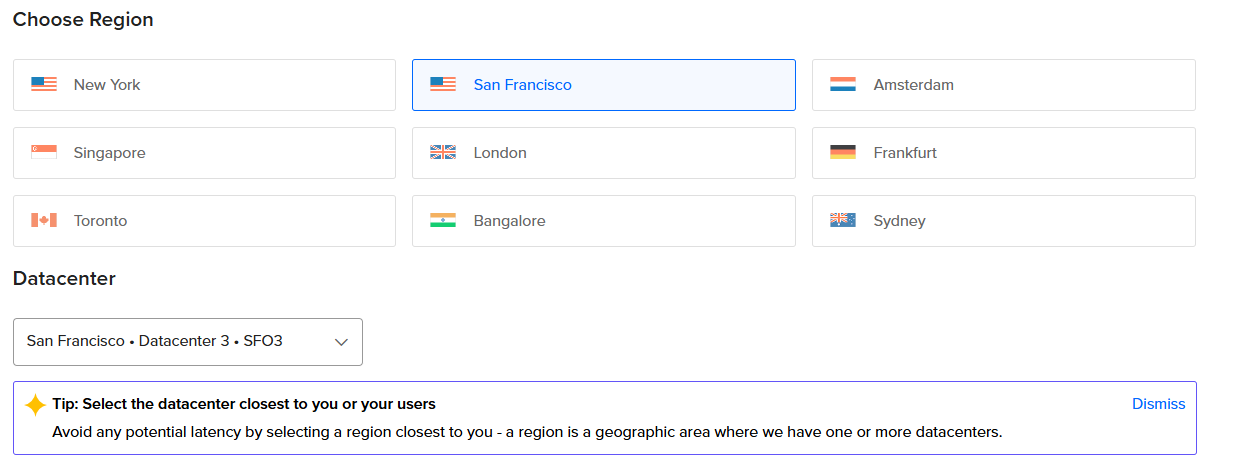Click the Netherlands flag next to Amsterdam
The image size is (1247, 462).
point(843,85)
